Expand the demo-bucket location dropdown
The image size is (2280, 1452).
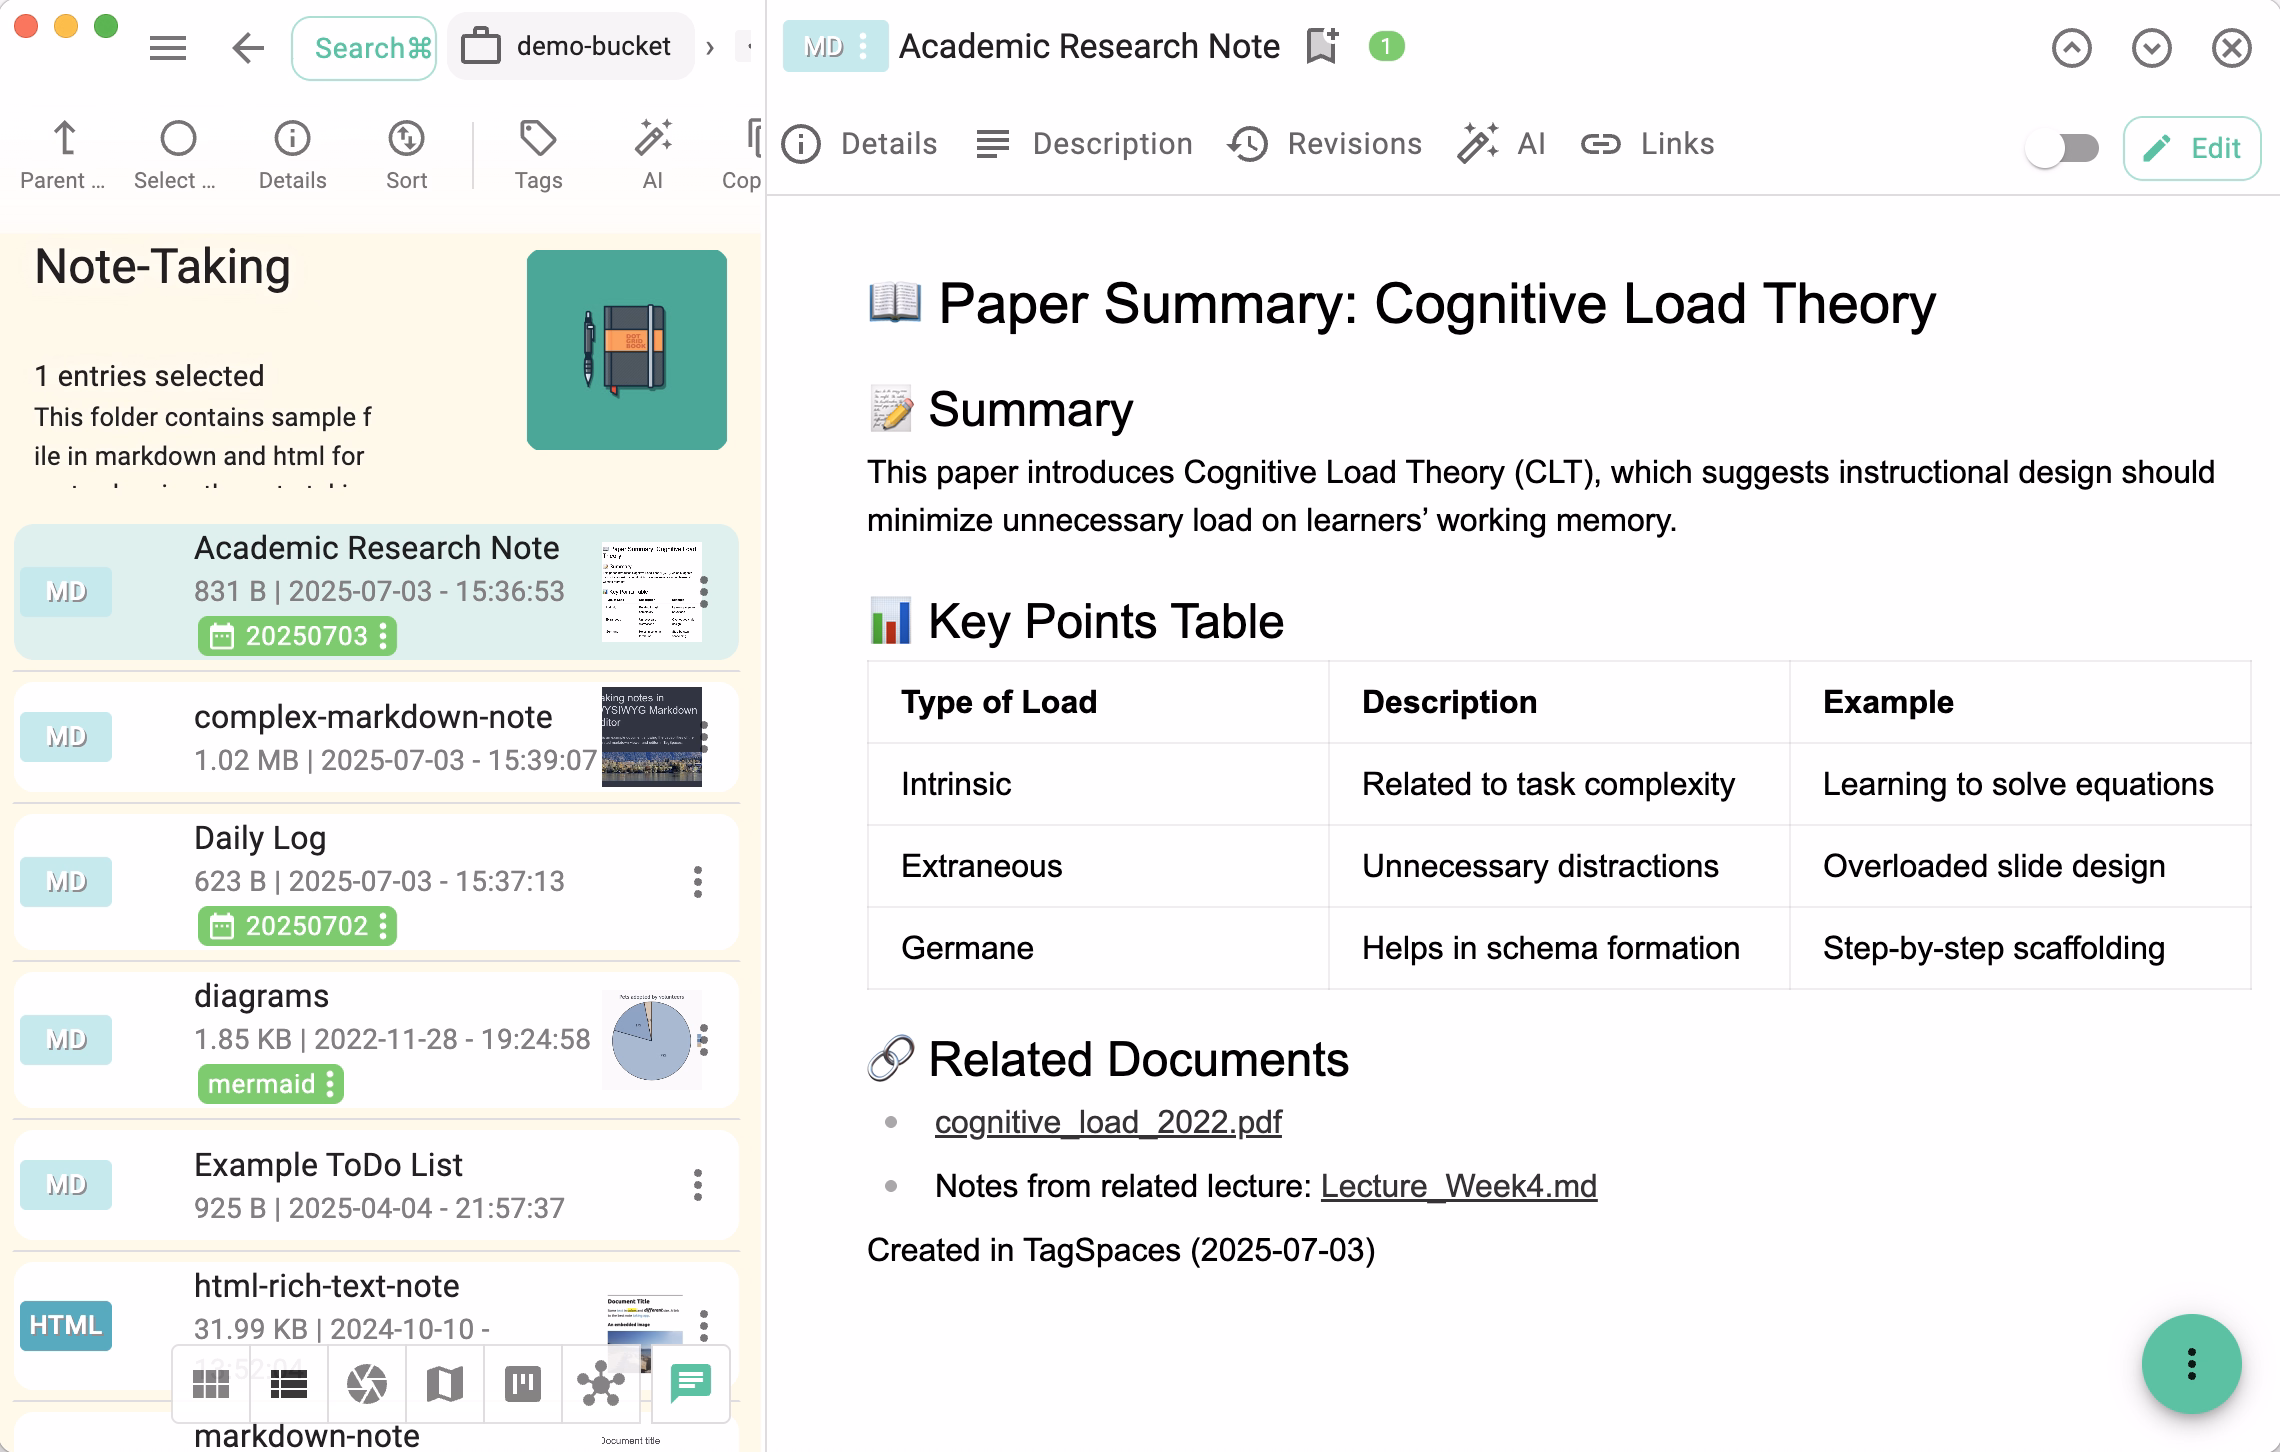click(570, 47)
